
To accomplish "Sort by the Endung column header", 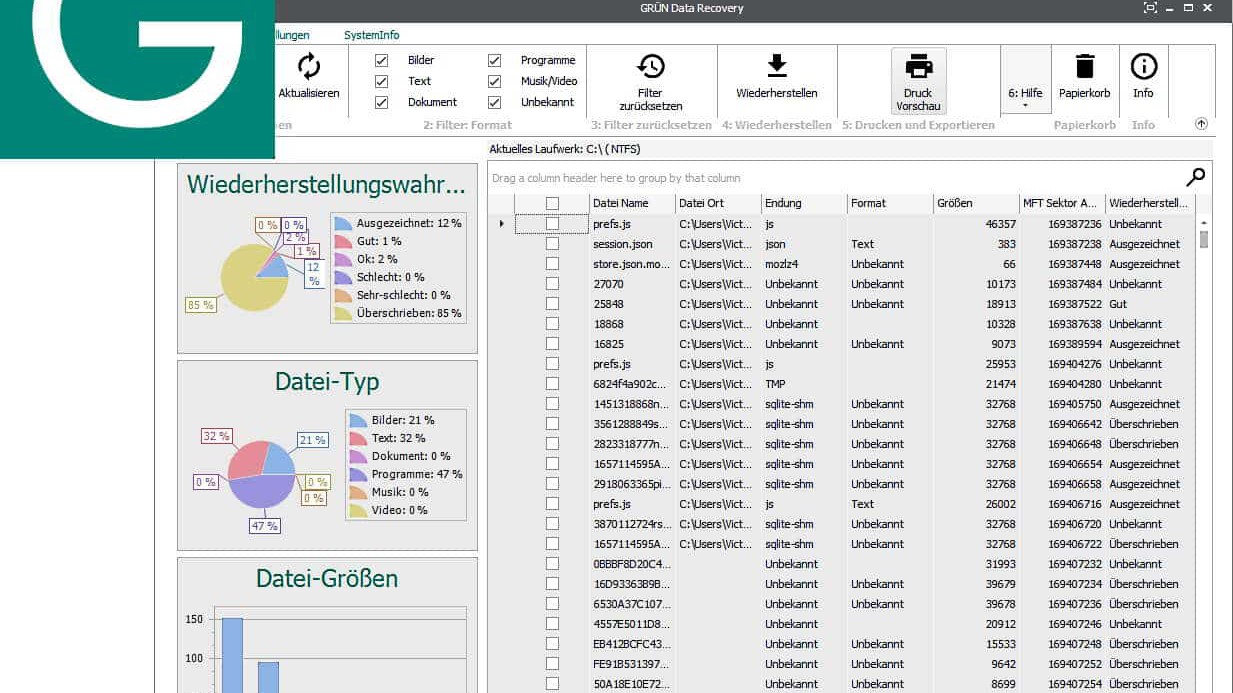I will (804, 203).
